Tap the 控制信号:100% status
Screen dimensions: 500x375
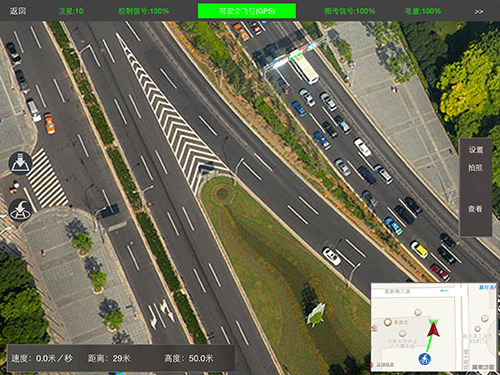tap(144, 11)
